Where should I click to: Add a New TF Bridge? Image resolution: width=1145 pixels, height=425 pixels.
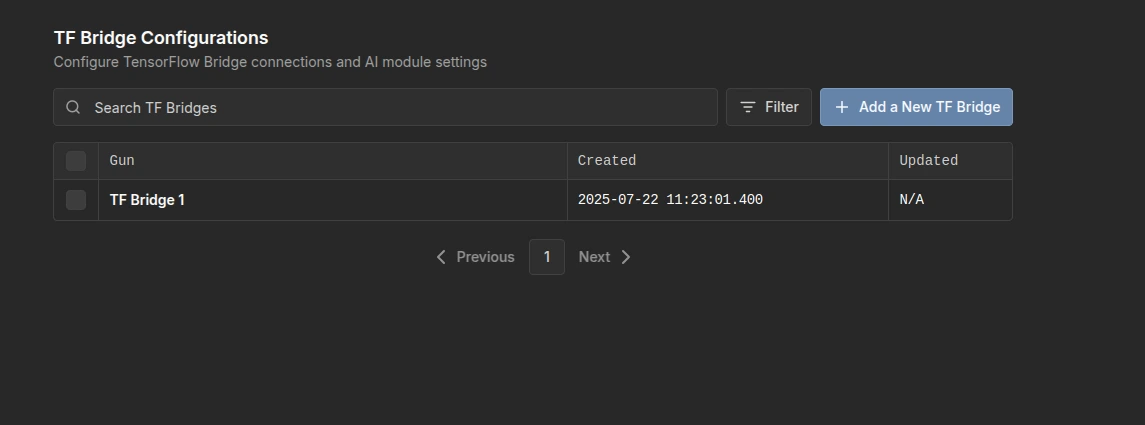[916, 107]
